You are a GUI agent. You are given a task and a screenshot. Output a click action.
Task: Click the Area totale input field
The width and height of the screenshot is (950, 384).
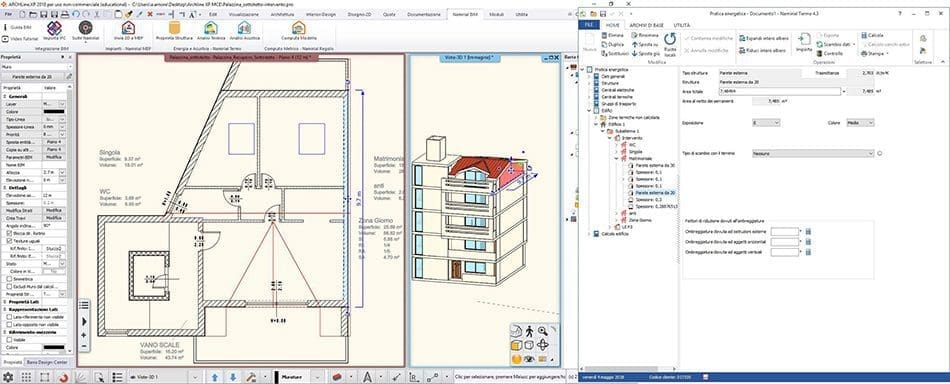pyautogui.click(x=780, y=91)
